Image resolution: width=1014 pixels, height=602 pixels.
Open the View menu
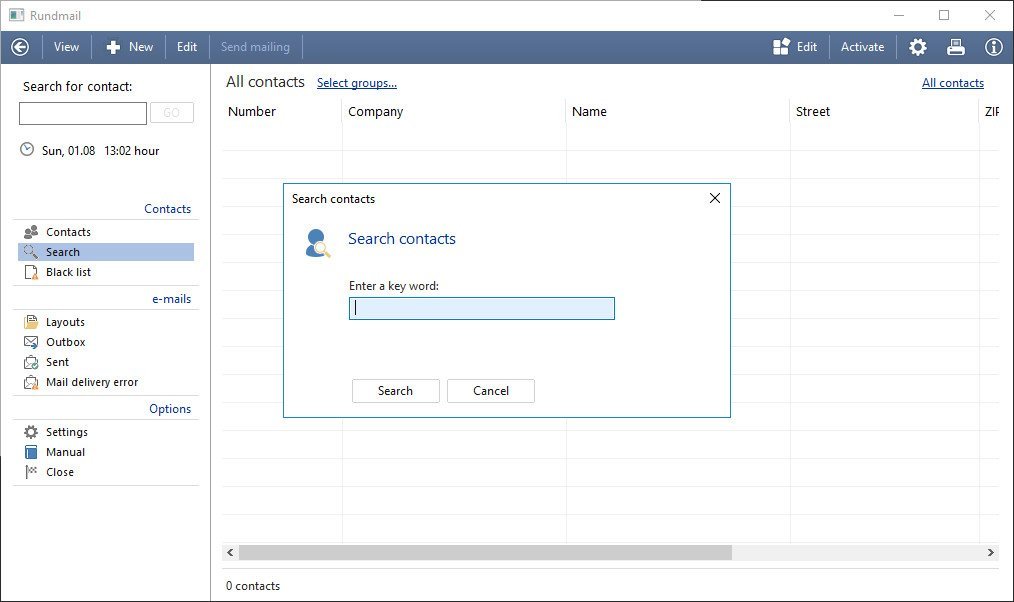66,46
